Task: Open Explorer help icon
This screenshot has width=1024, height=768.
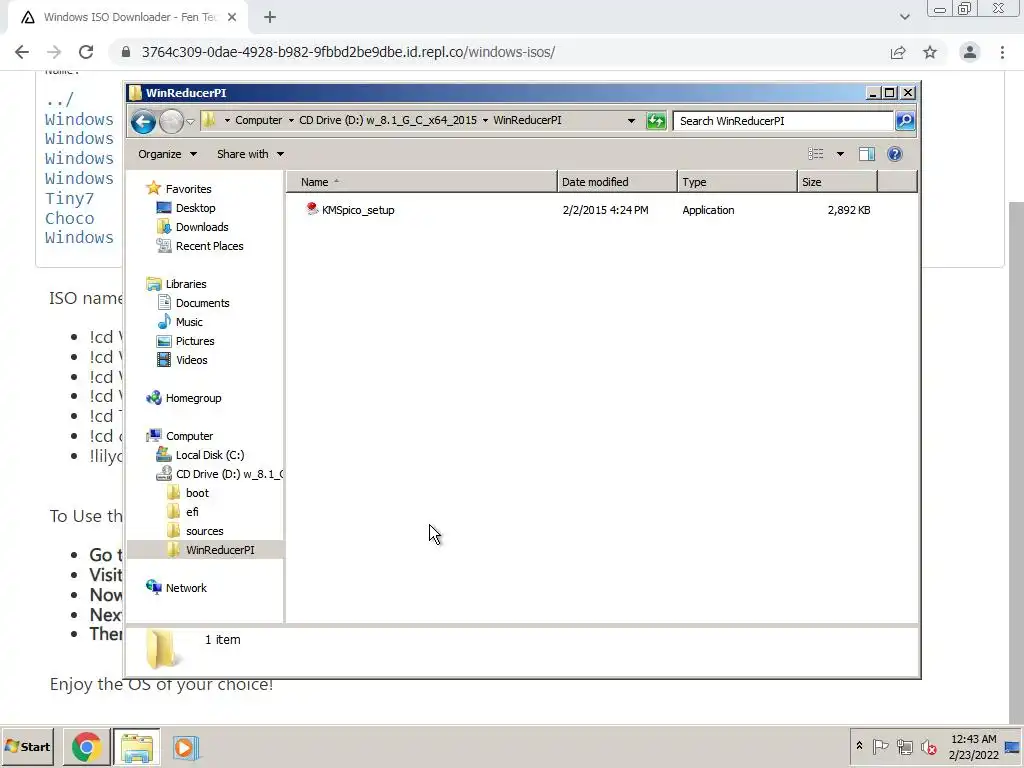Action: point(895,154)
